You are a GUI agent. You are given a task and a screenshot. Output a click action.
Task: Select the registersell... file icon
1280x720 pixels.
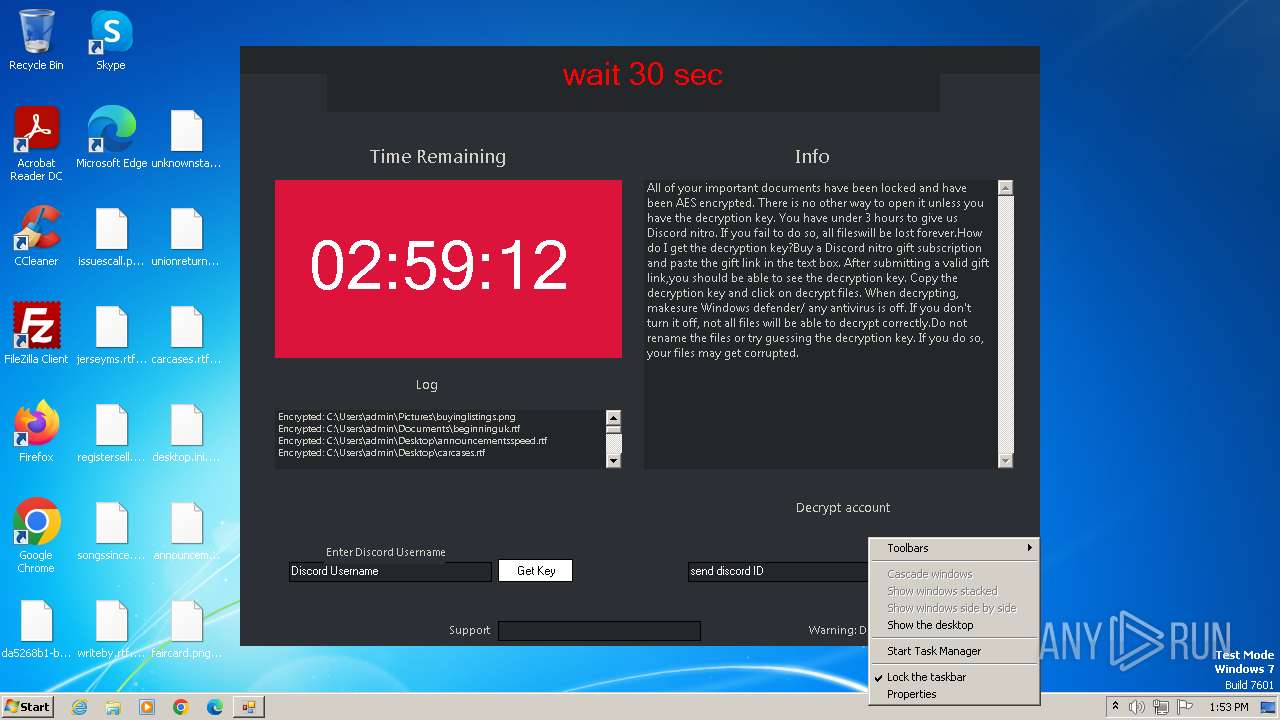(x=111, y=432)
